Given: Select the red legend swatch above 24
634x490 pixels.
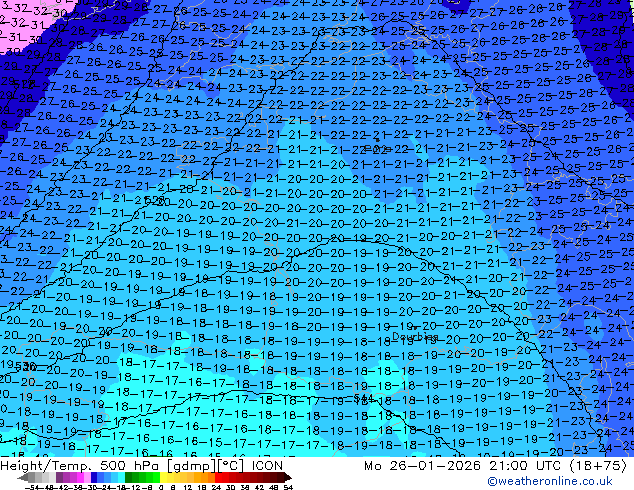Looking at the screenshot, I should click(x=218, y=477).
